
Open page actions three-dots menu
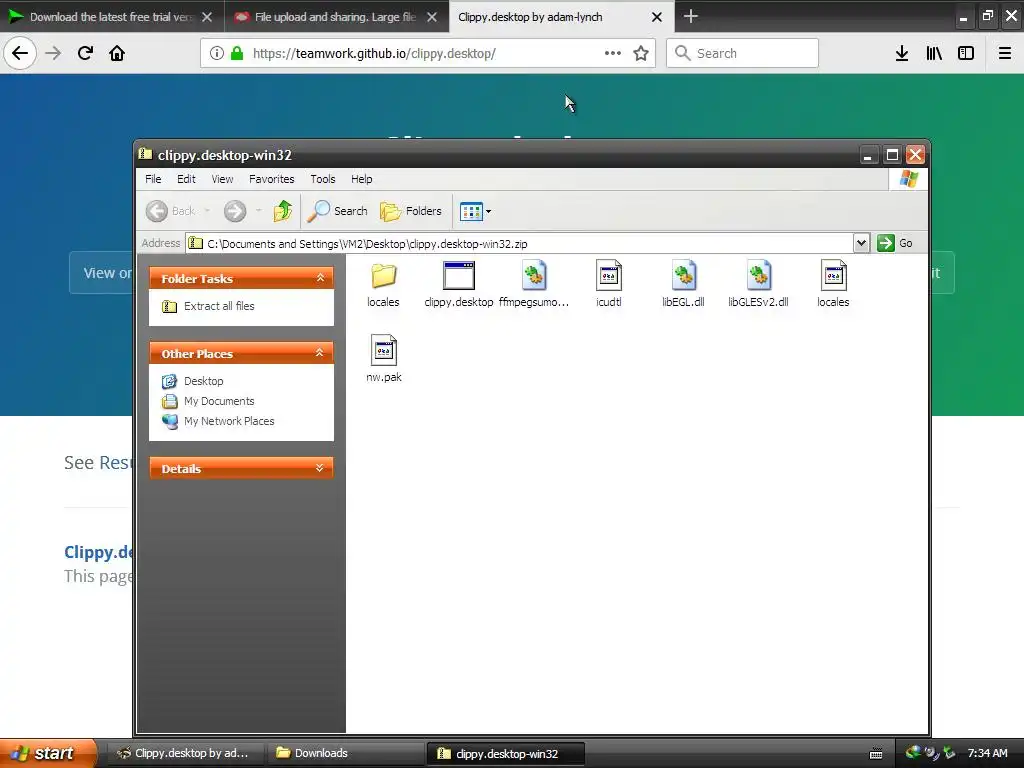(x=613, y=53)
